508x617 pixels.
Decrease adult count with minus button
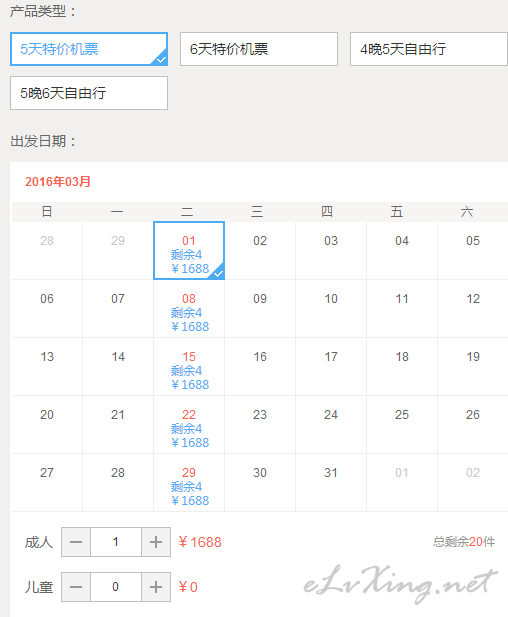click(x=76, y=542)
